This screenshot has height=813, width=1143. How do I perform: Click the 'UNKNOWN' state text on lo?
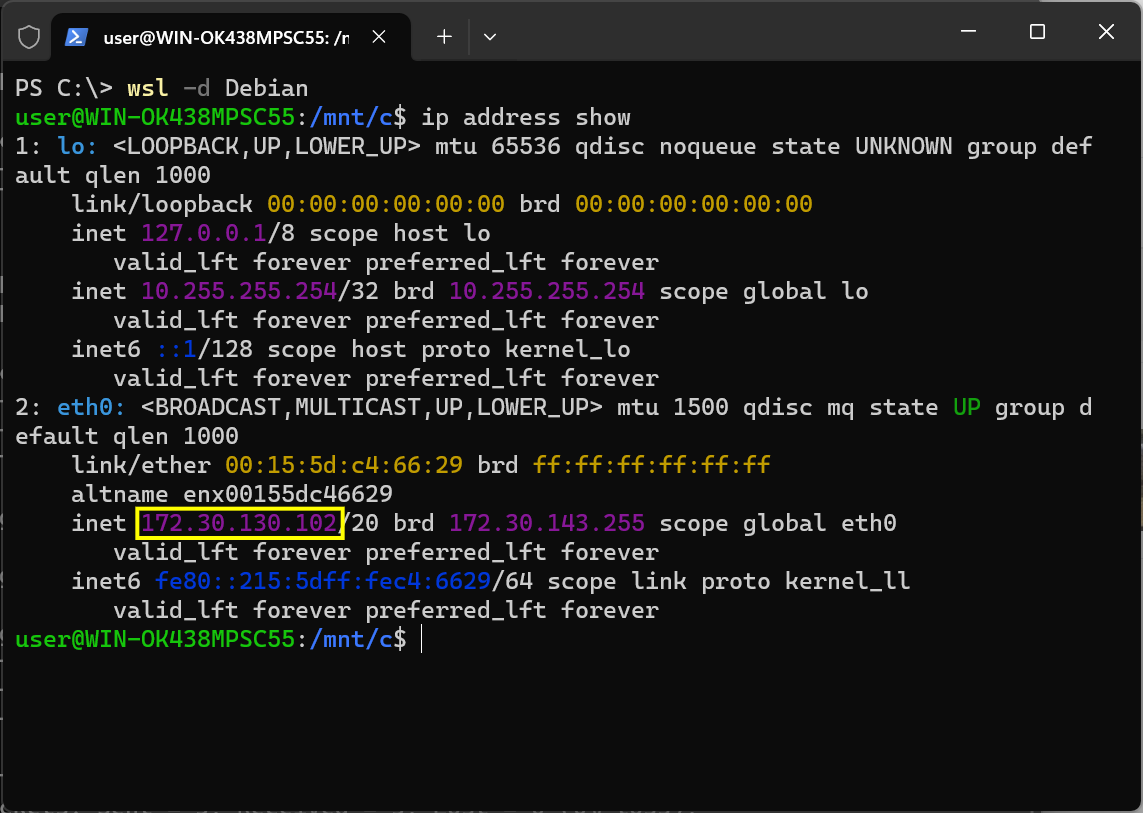[x=904, y=147]
